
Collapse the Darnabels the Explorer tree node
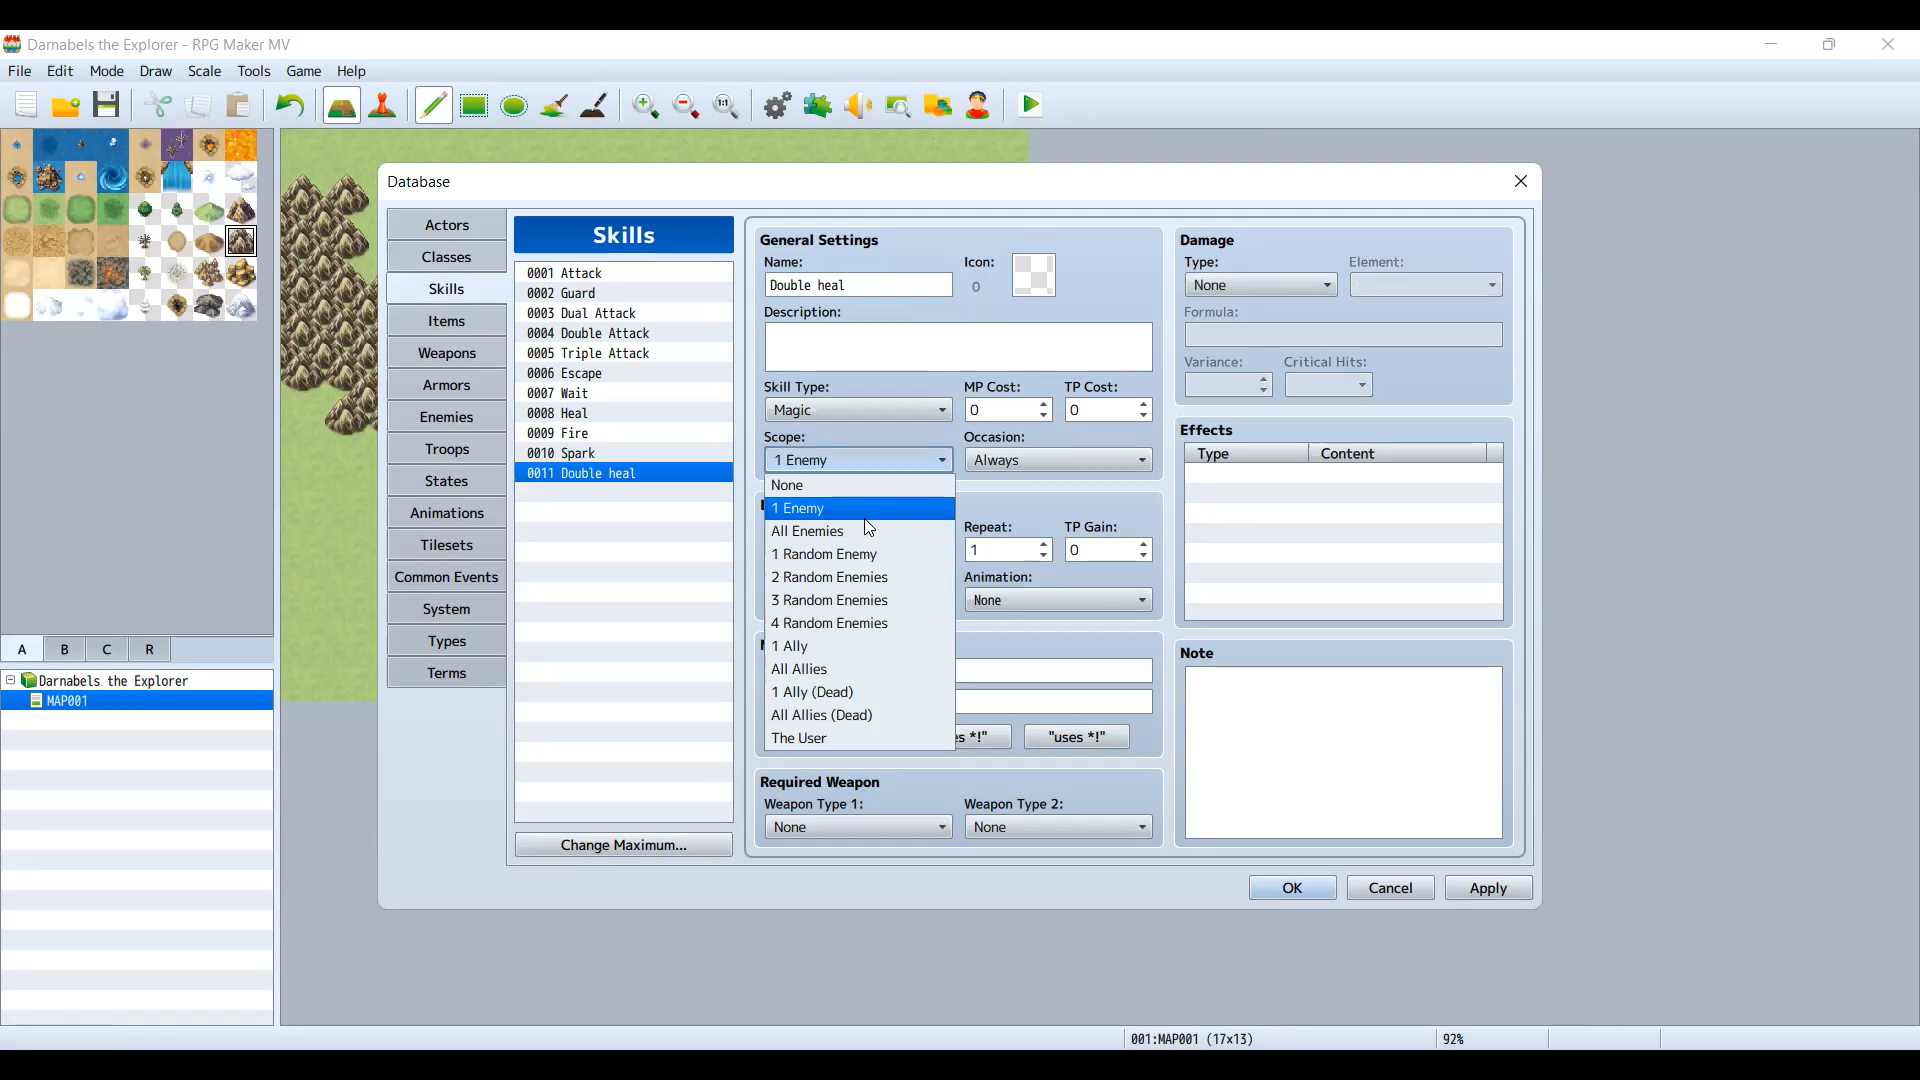pos(10,680)
